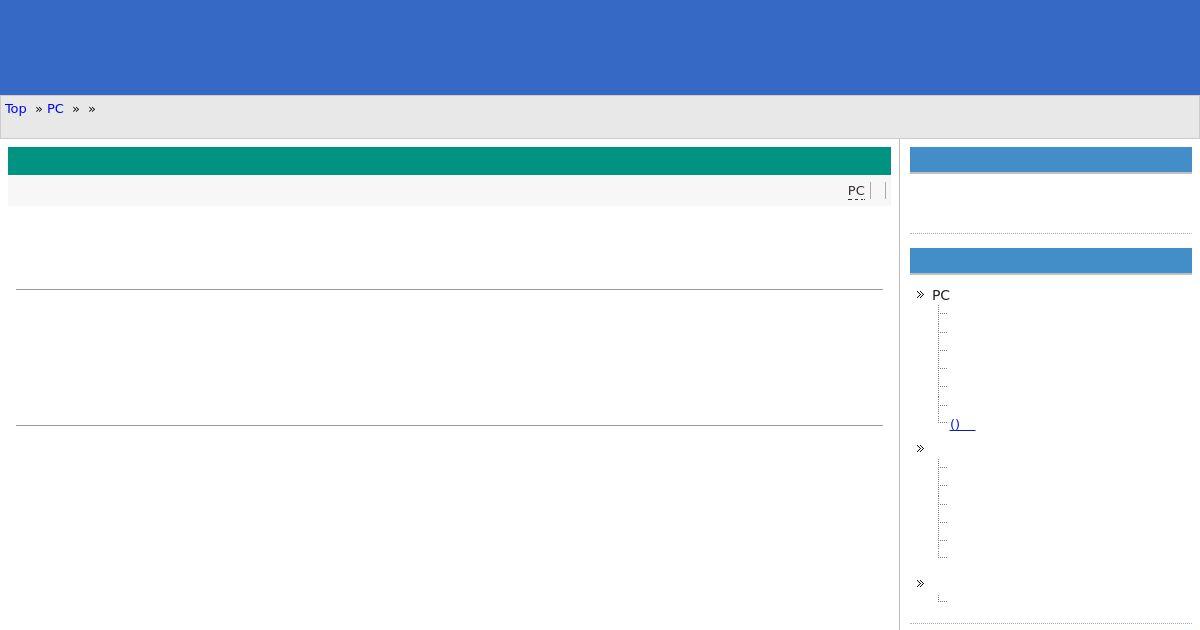Click the blue sidebar header above PC category
The image size is (1200, 630).
tap(1051, 261)
